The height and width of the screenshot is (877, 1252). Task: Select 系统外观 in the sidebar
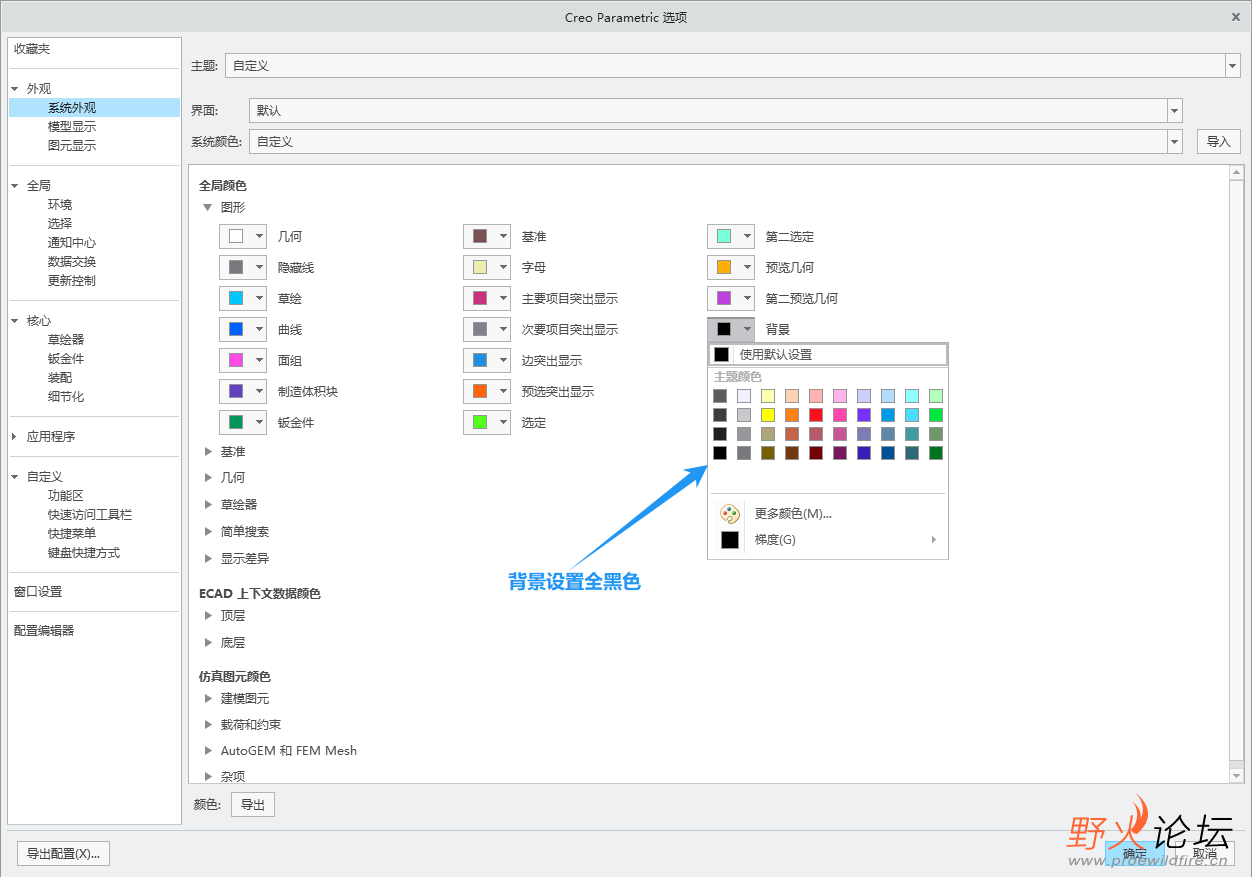pos(72,108)
